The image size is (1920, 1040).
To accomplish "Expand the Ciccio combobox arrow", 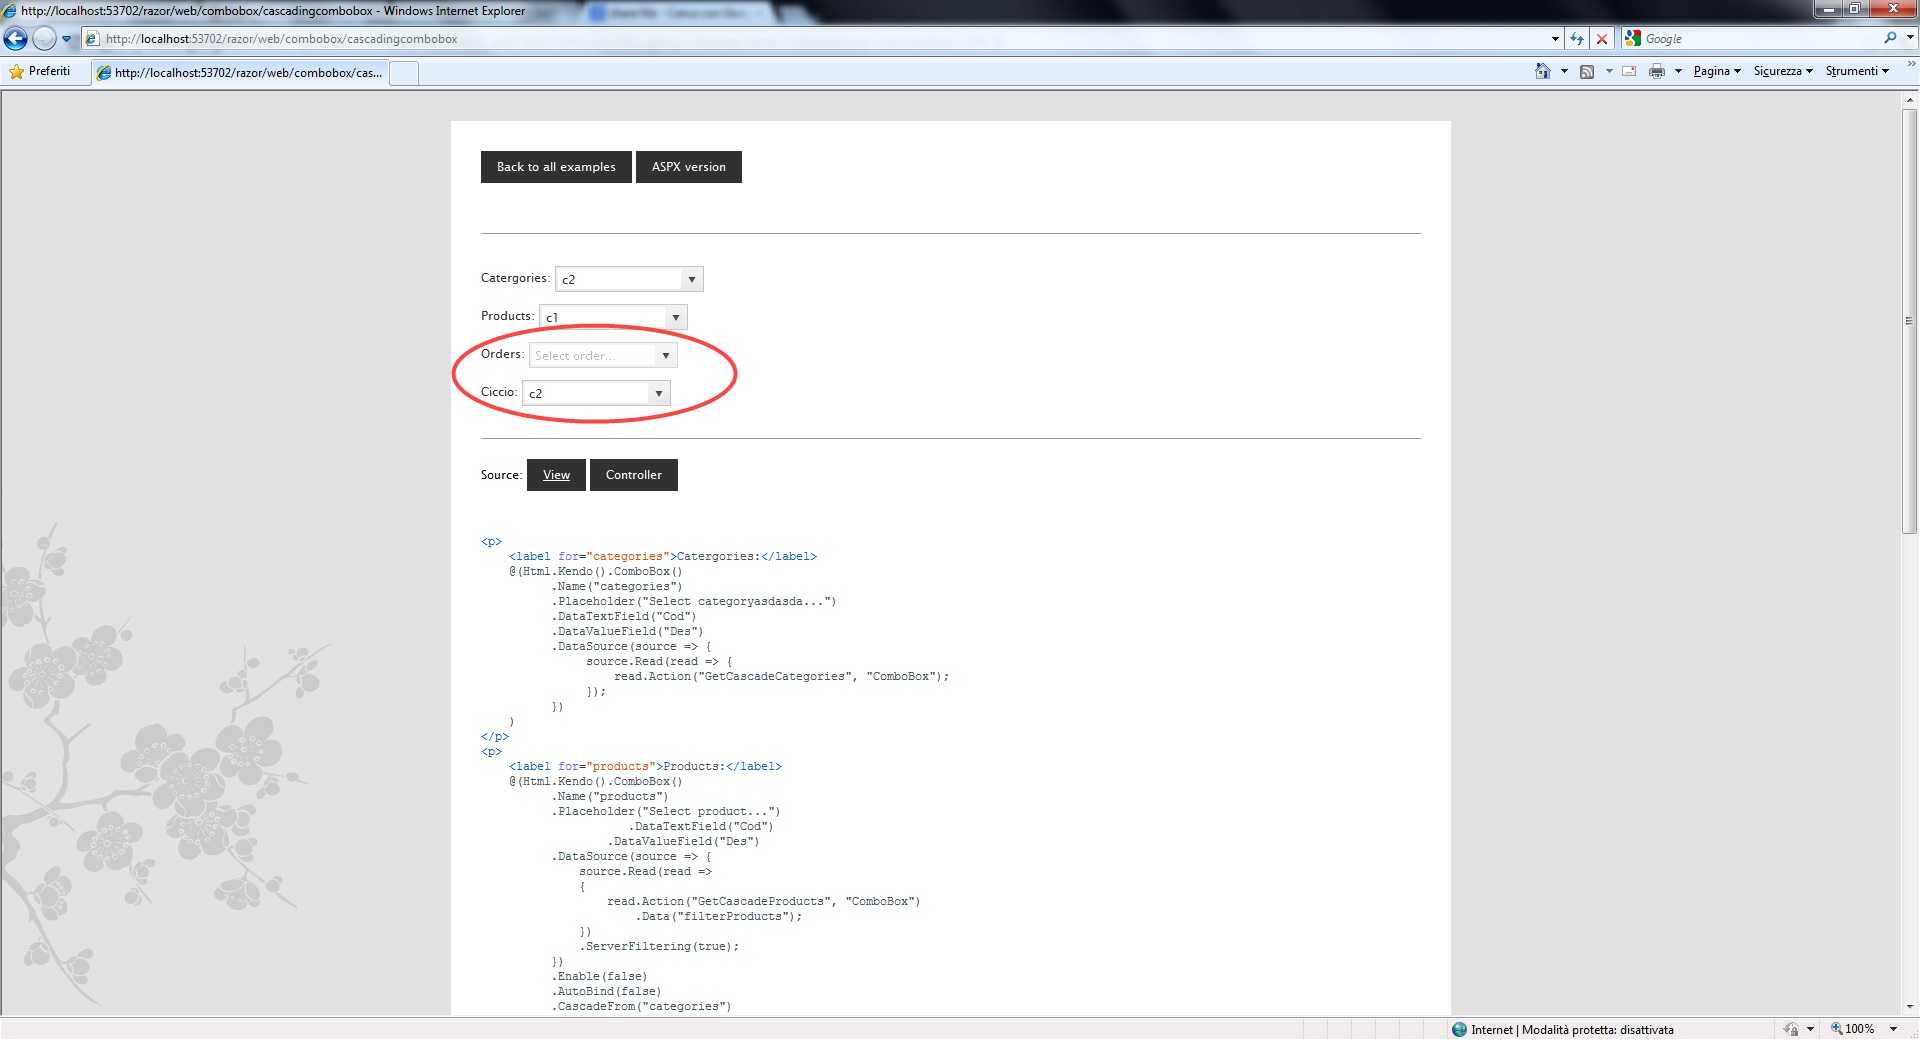I will point(659,393).
